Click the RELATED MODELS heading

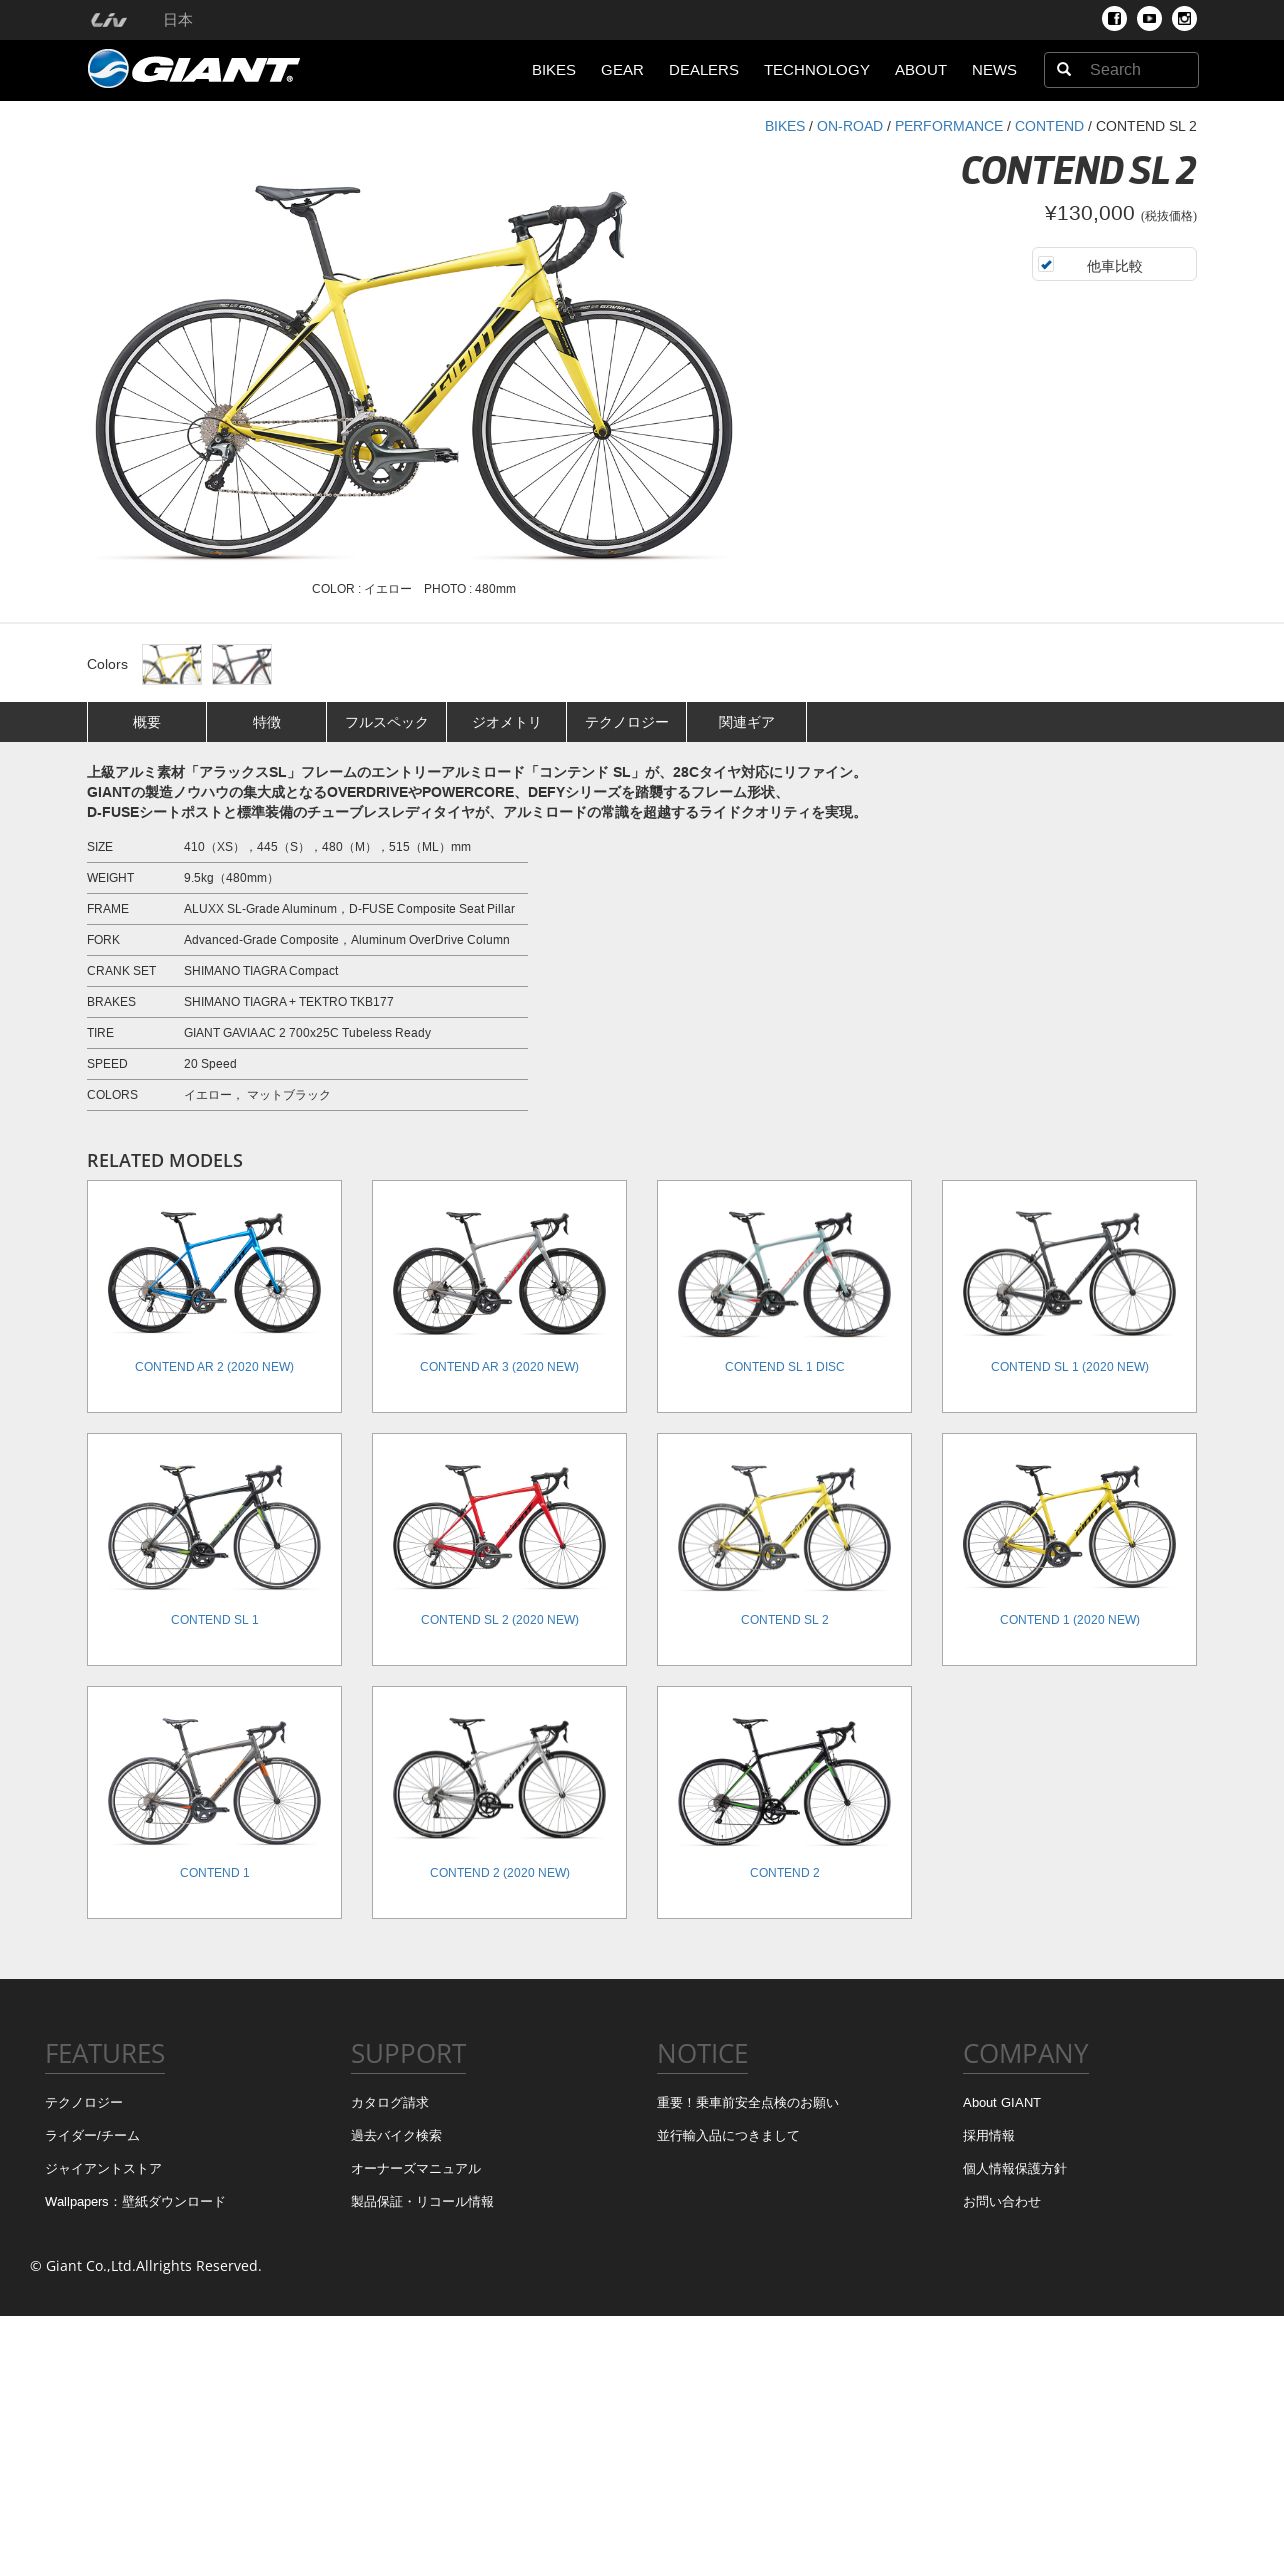pos(165,1160)
